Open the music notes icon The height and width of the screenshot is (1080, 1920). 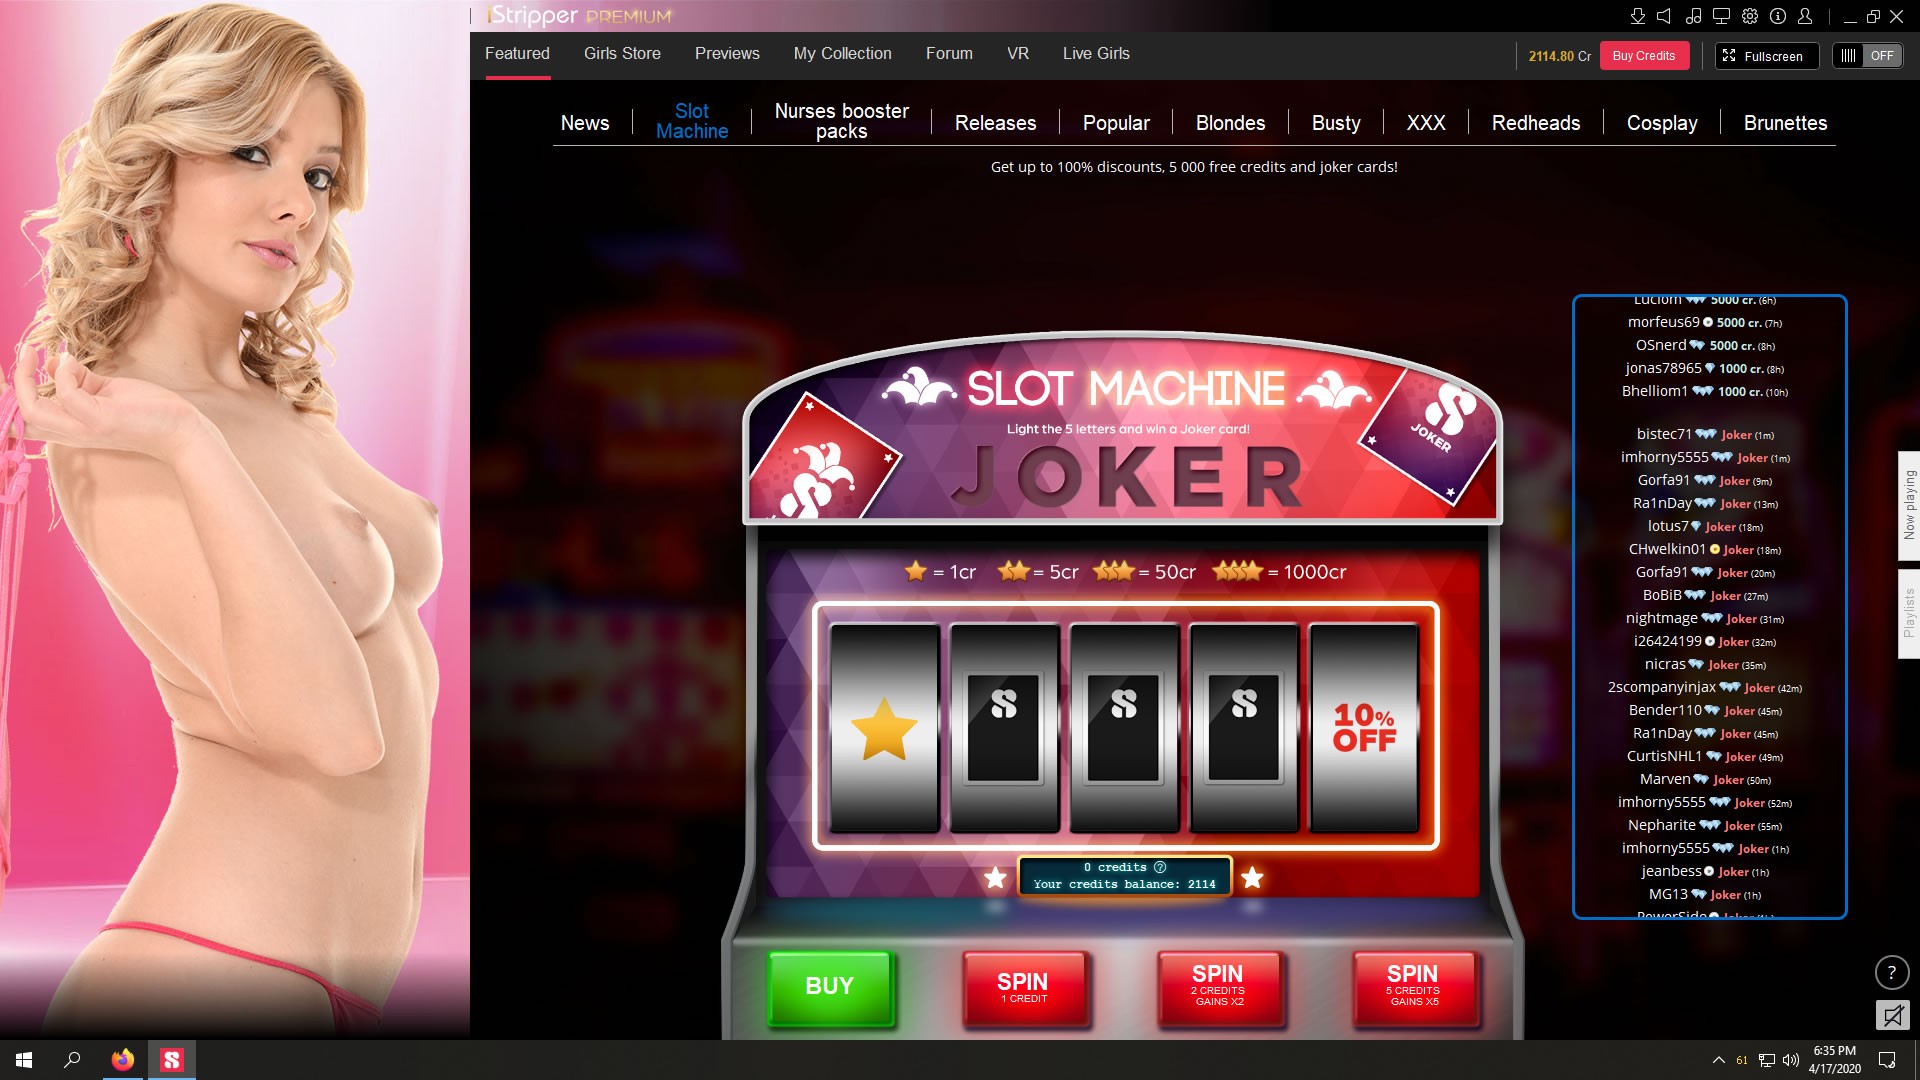pos(1693,16)
